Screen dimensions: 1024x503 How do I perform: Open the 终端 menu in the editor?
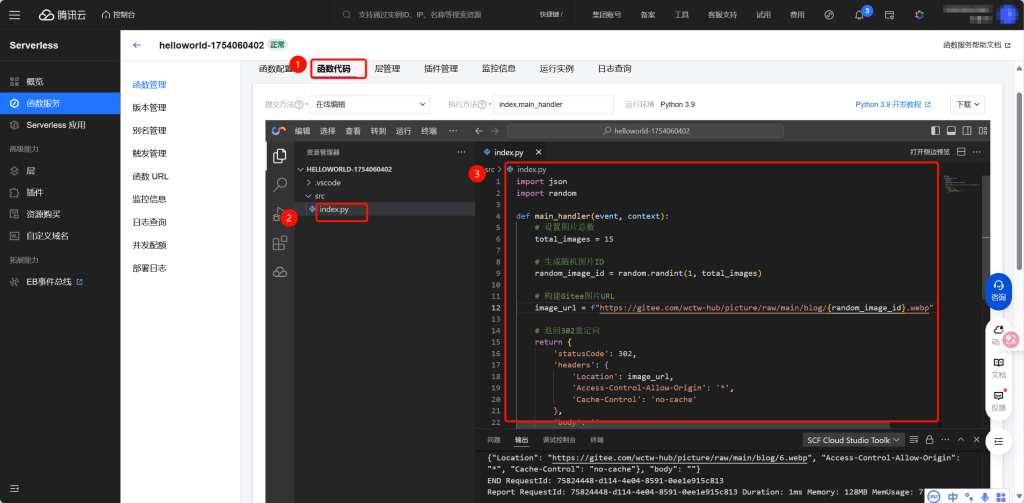[429, 131]
